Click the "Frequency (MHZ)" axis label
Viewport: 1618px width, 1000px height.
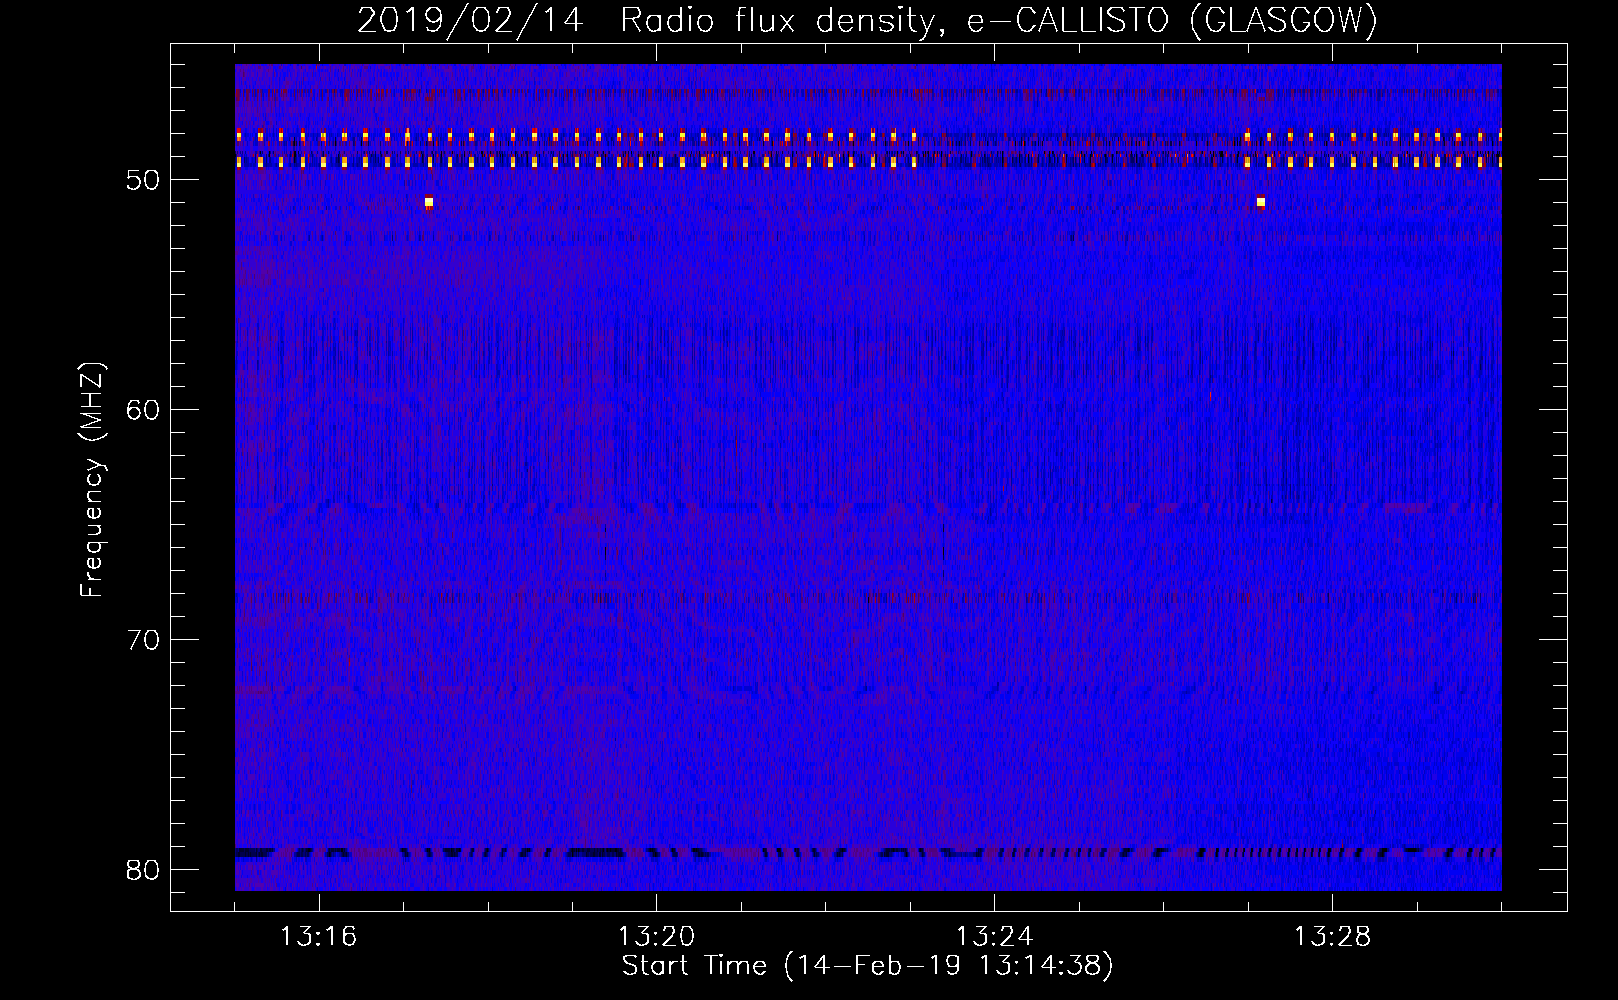coord(91,480)
